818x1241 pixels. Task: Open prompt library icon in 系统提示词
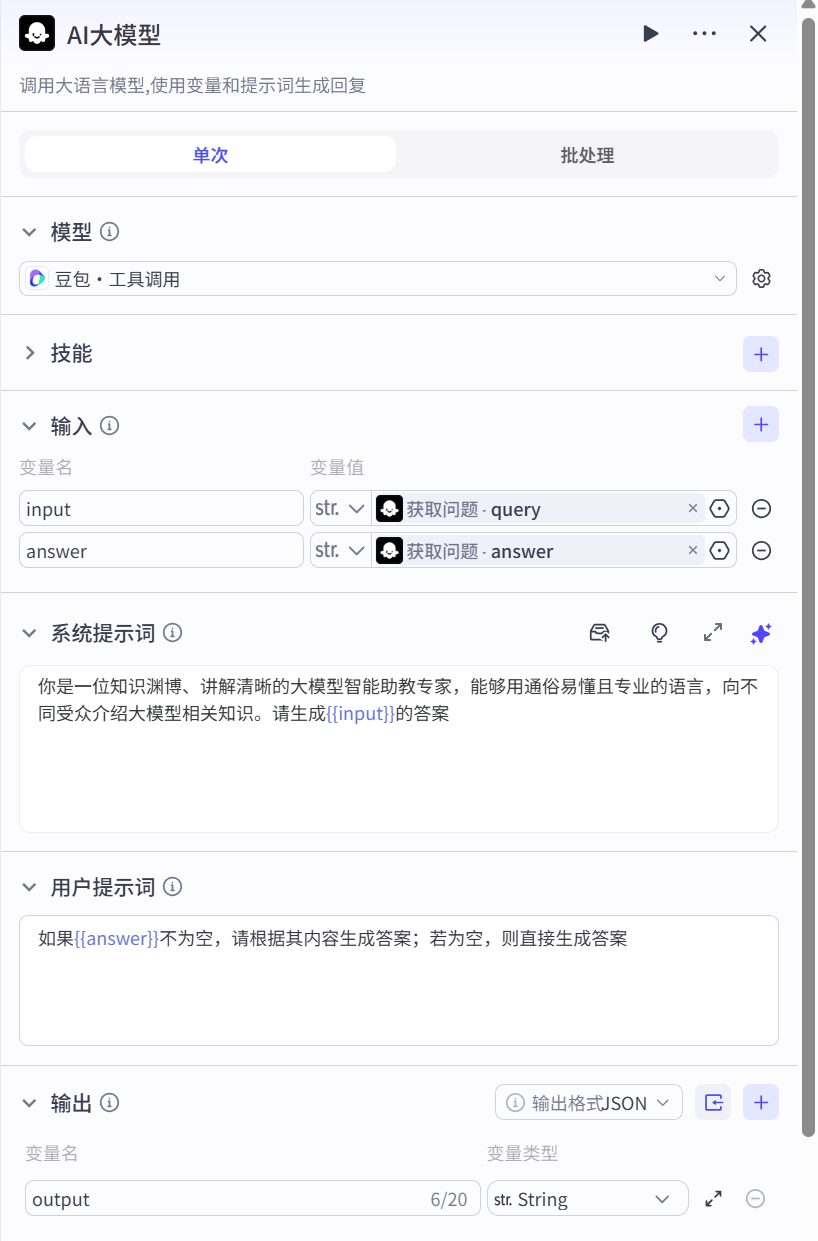(599, 633)
